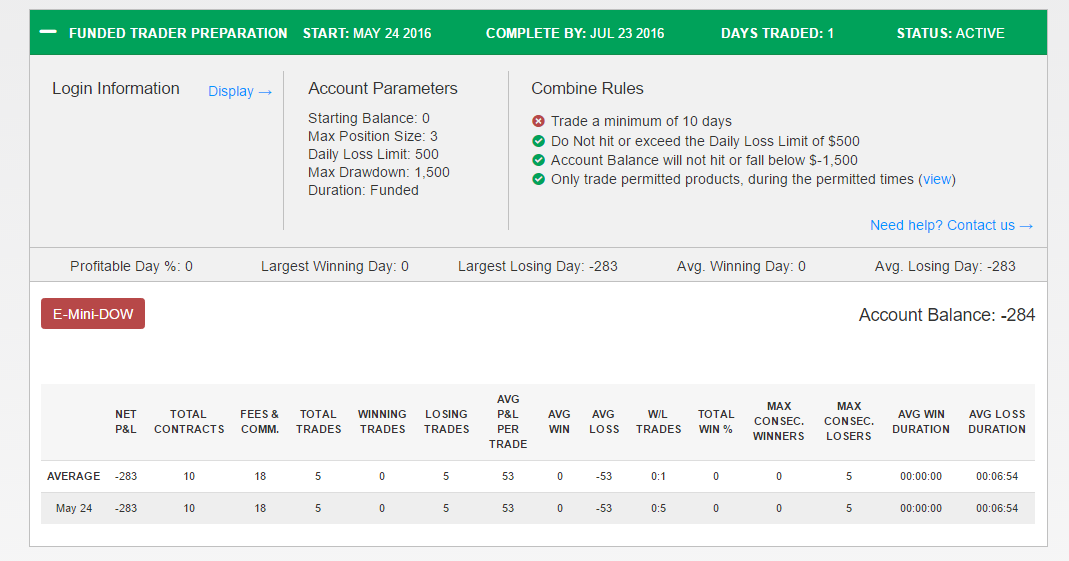Click the TOTAL WIN % column header
This screenshot has height=561, width=1069.
pyautogui.click(x=715, y=421)
